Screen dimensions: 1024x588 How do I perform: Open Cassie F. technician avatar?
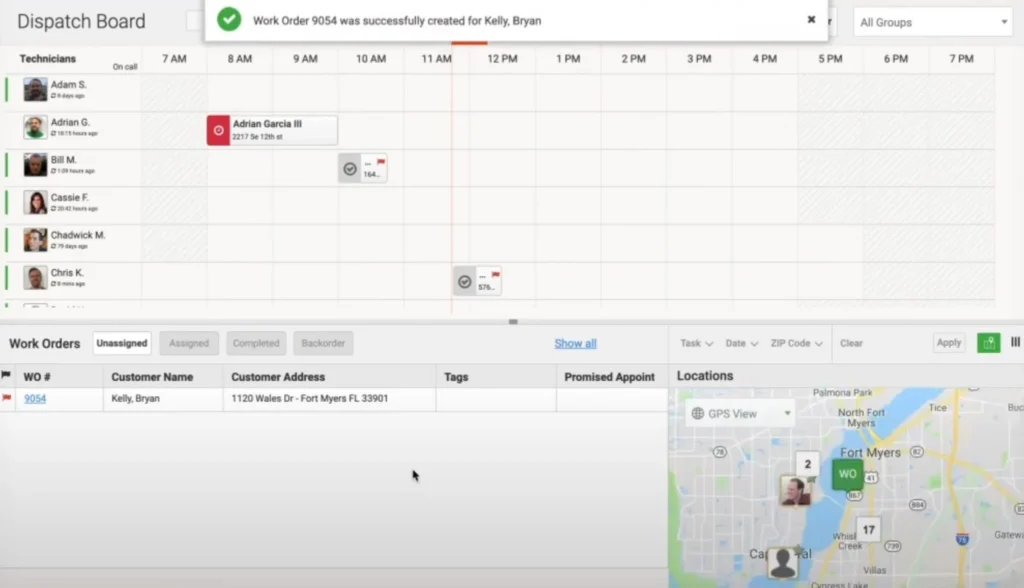click(35, 203)
